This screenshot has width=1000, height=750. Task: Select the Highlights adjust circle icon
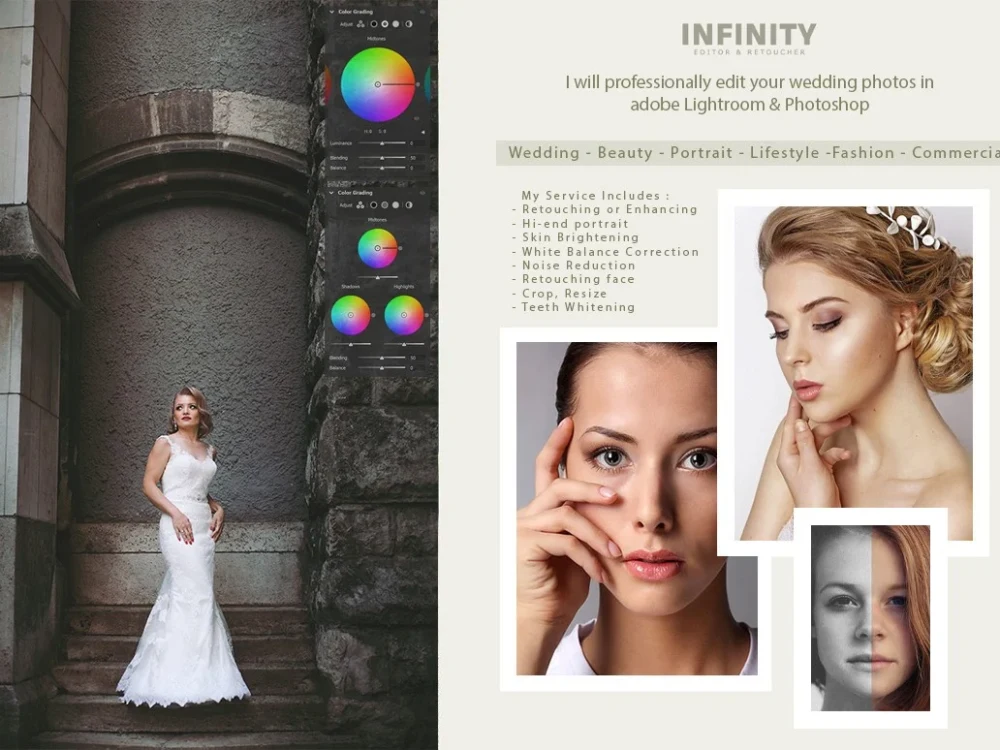(396, 24)
